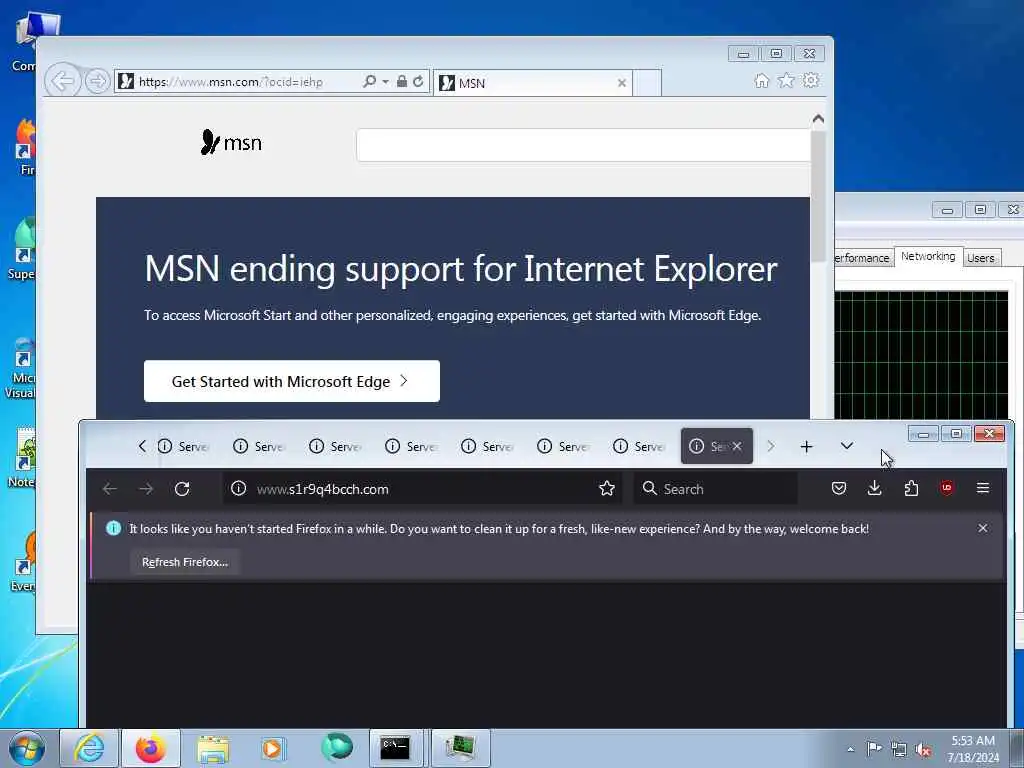Open uBlock Origin red shield icon
The height and width of the screenshot is (768, 1024).
click(x=947, y=488)
